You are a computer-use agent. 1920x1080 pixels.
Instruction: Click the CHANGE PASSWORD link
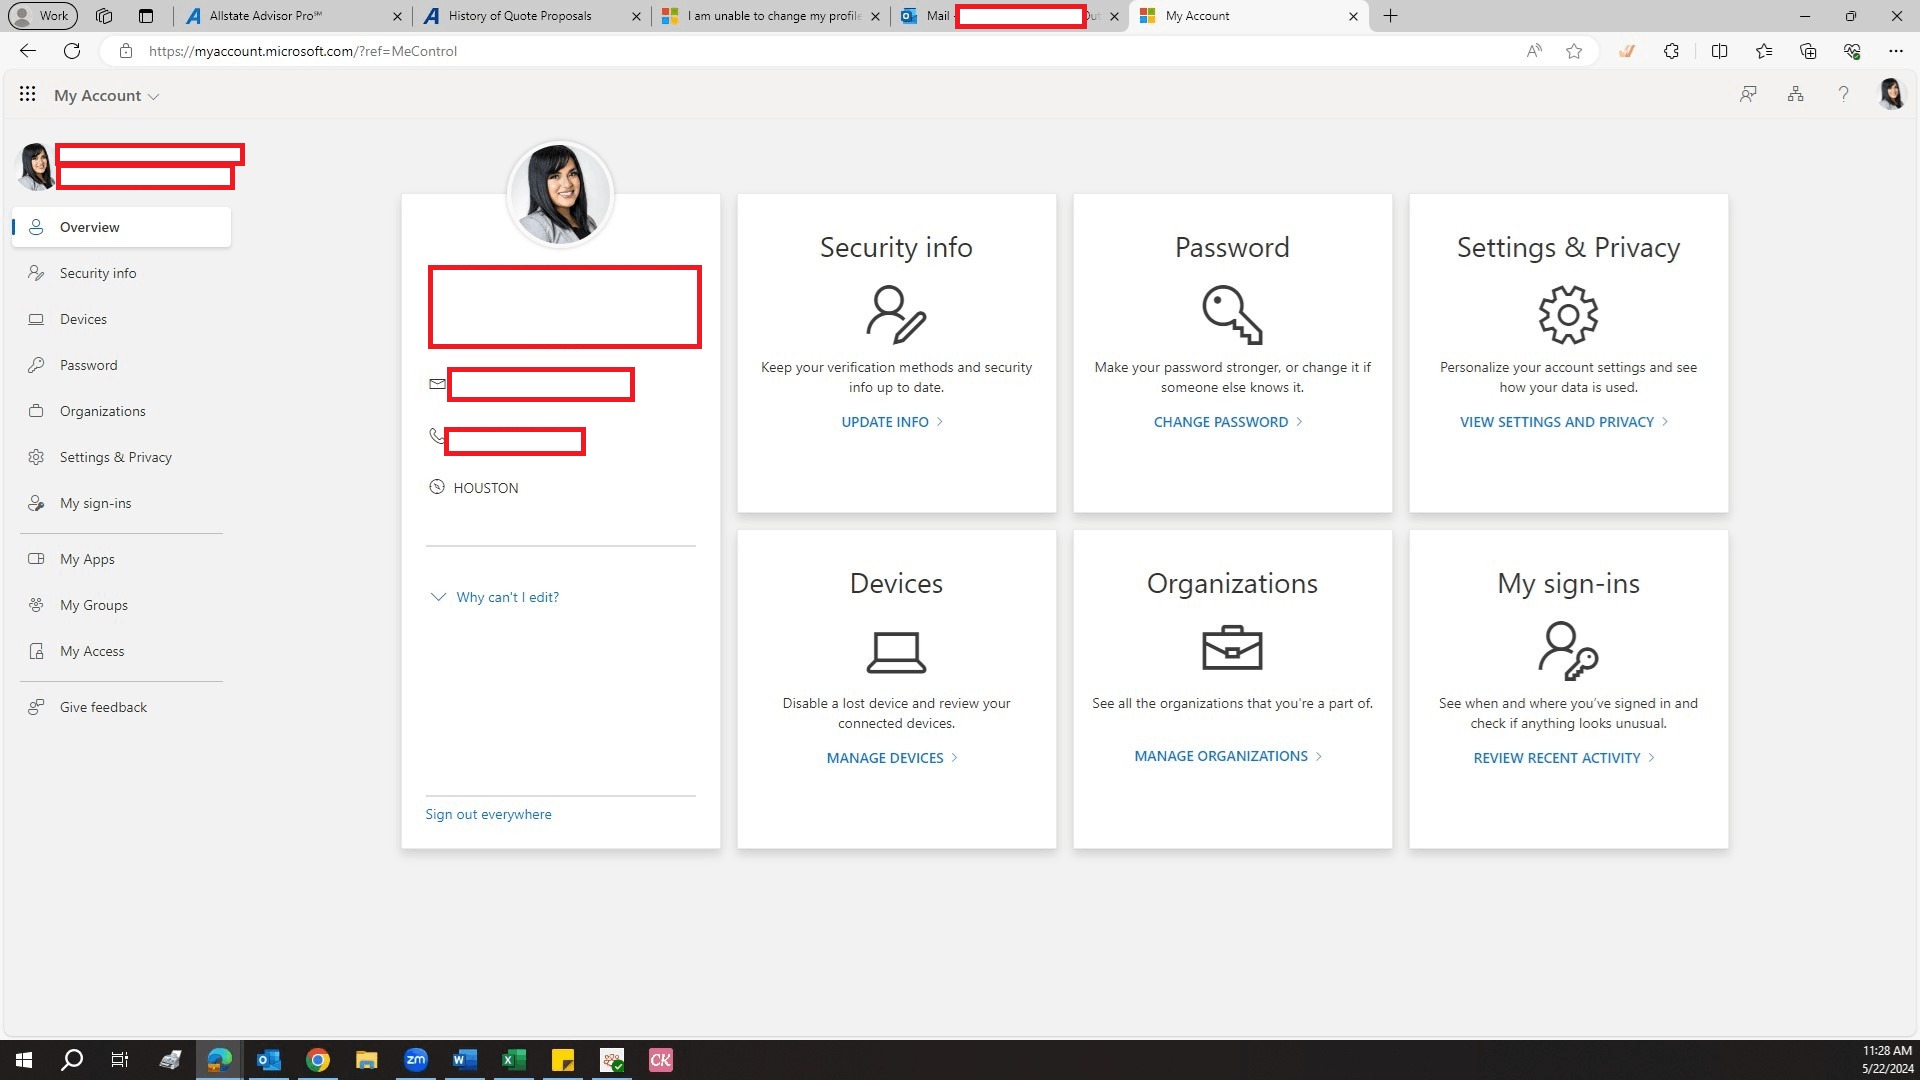[1228, 422]
